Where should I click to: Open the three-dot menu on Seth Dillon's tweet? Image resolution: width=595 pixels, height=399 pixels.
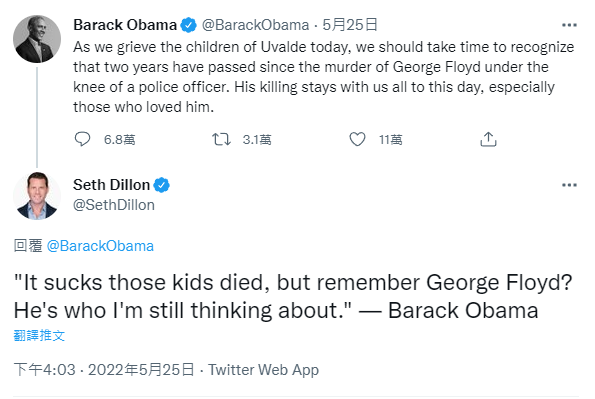click(569, 185)
